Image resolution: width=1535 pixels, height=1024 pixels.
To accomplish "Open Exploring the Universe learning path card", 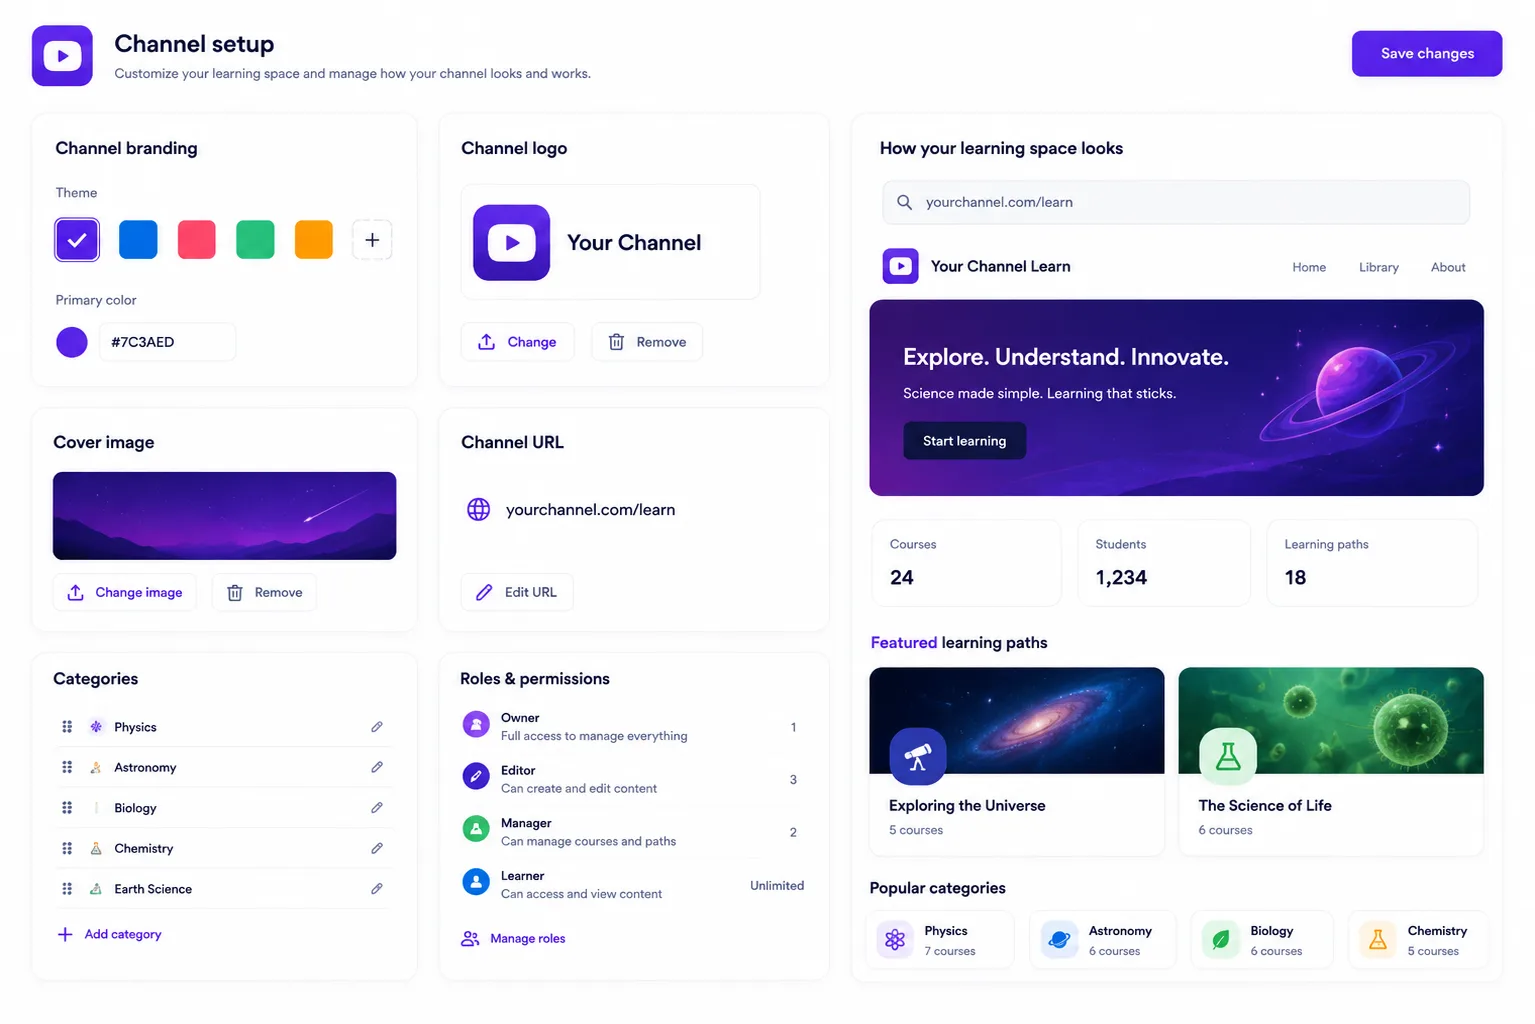I will pos(1017,761).
